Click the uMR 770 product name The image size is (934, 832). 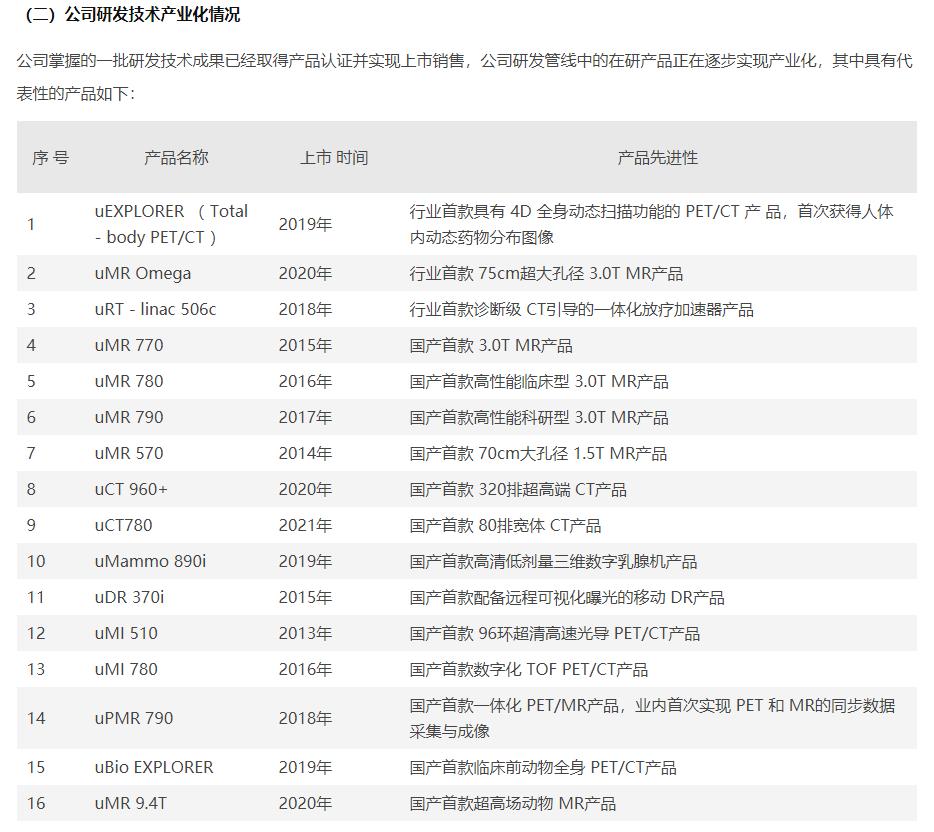click(138, 346)
